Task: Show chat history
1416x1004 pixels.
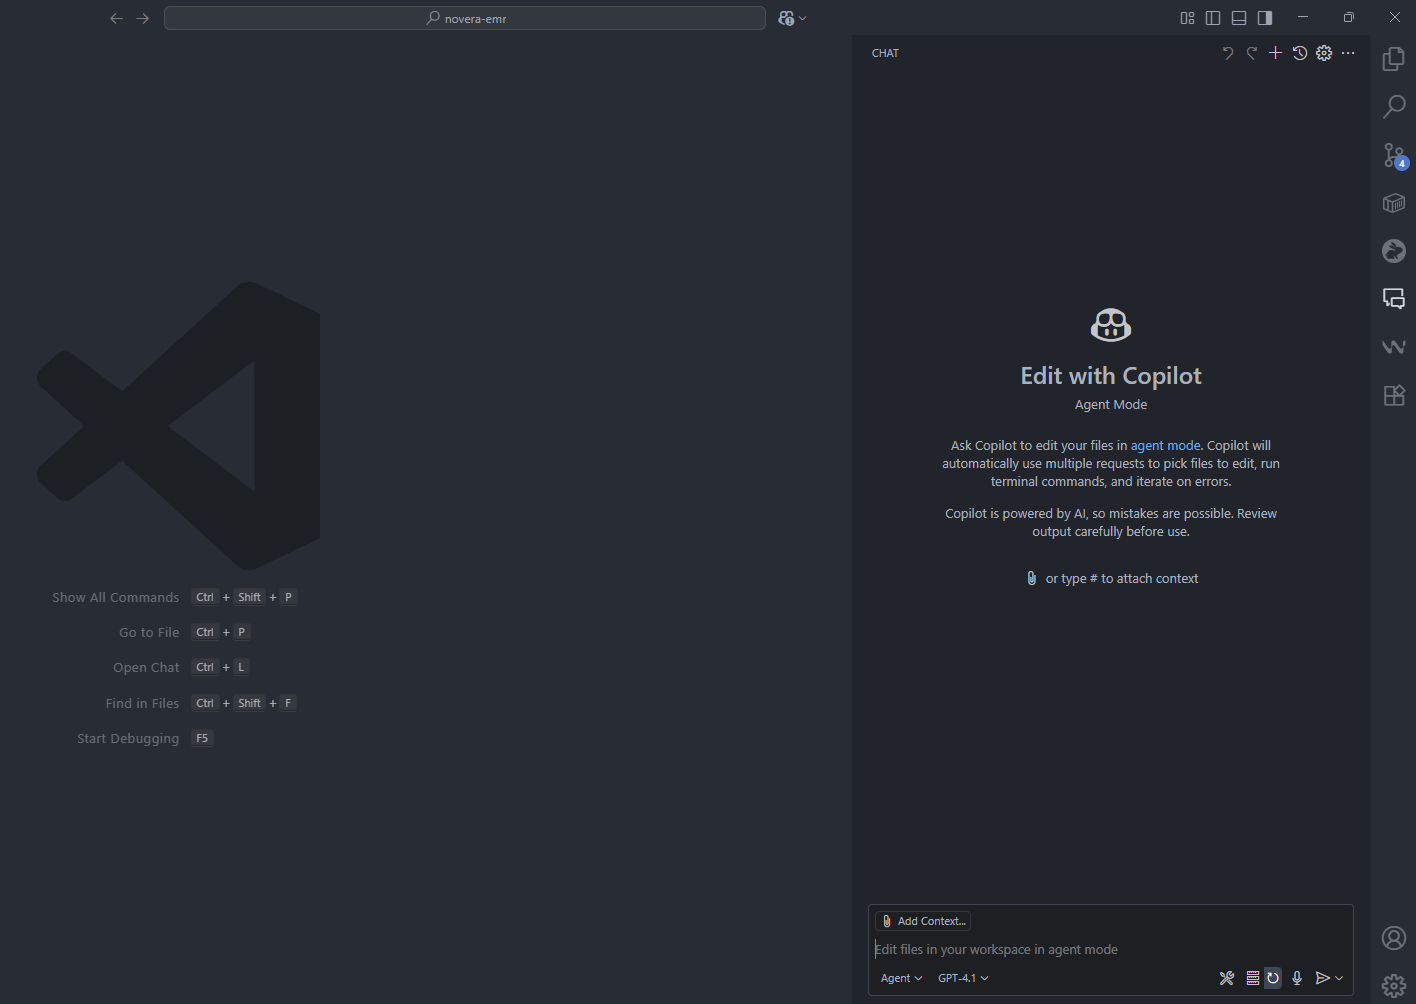Action: [x=1300, y=53]
